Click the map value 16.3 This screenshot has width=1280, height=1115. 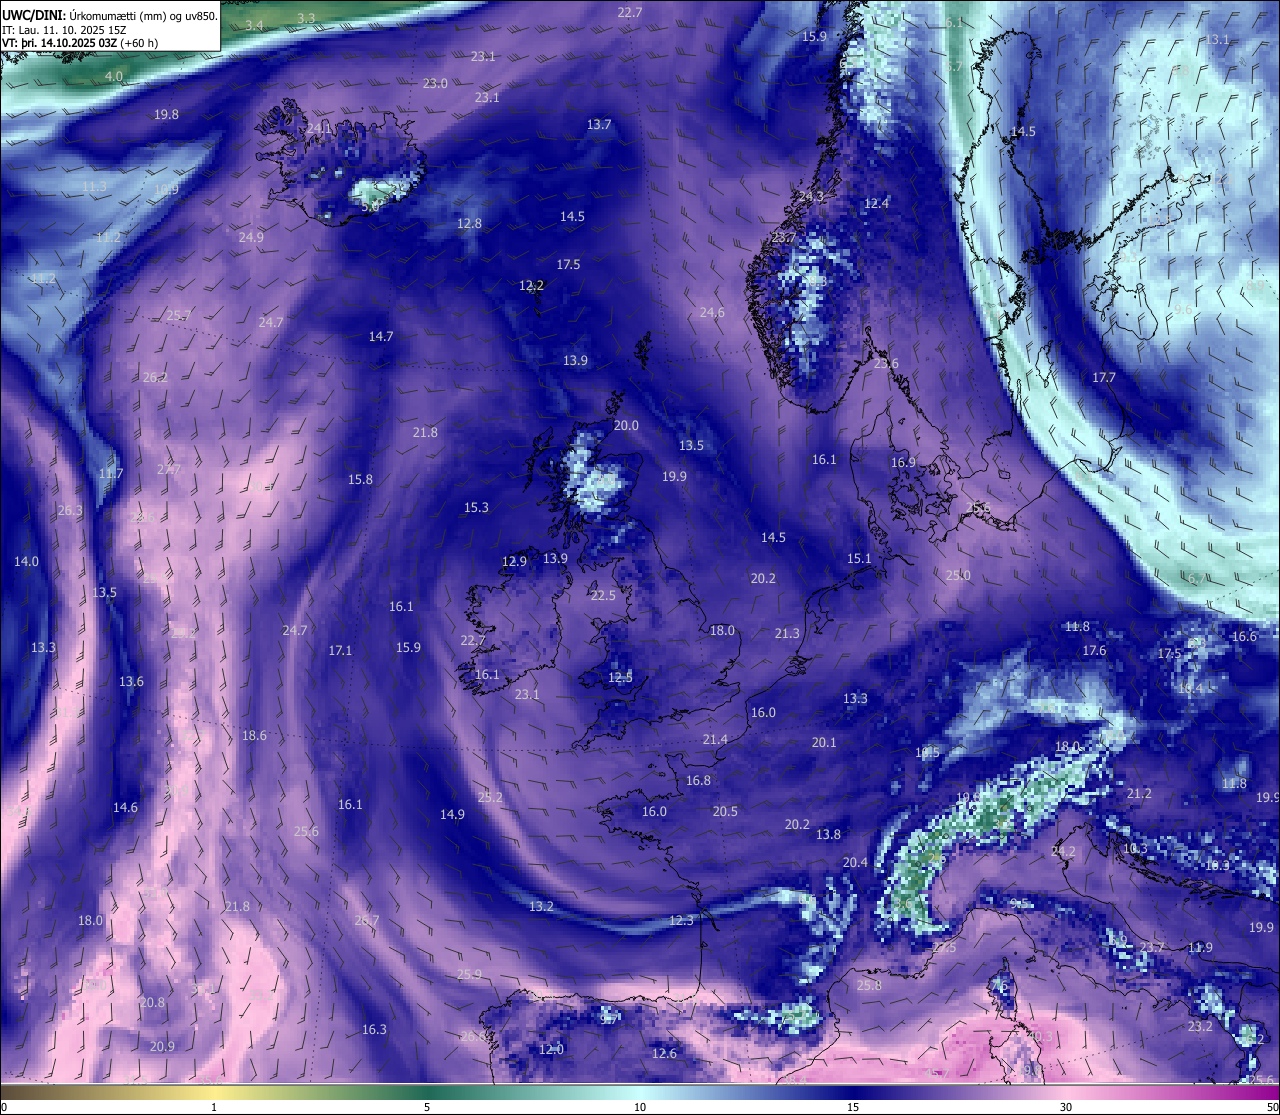[374, 1029]
